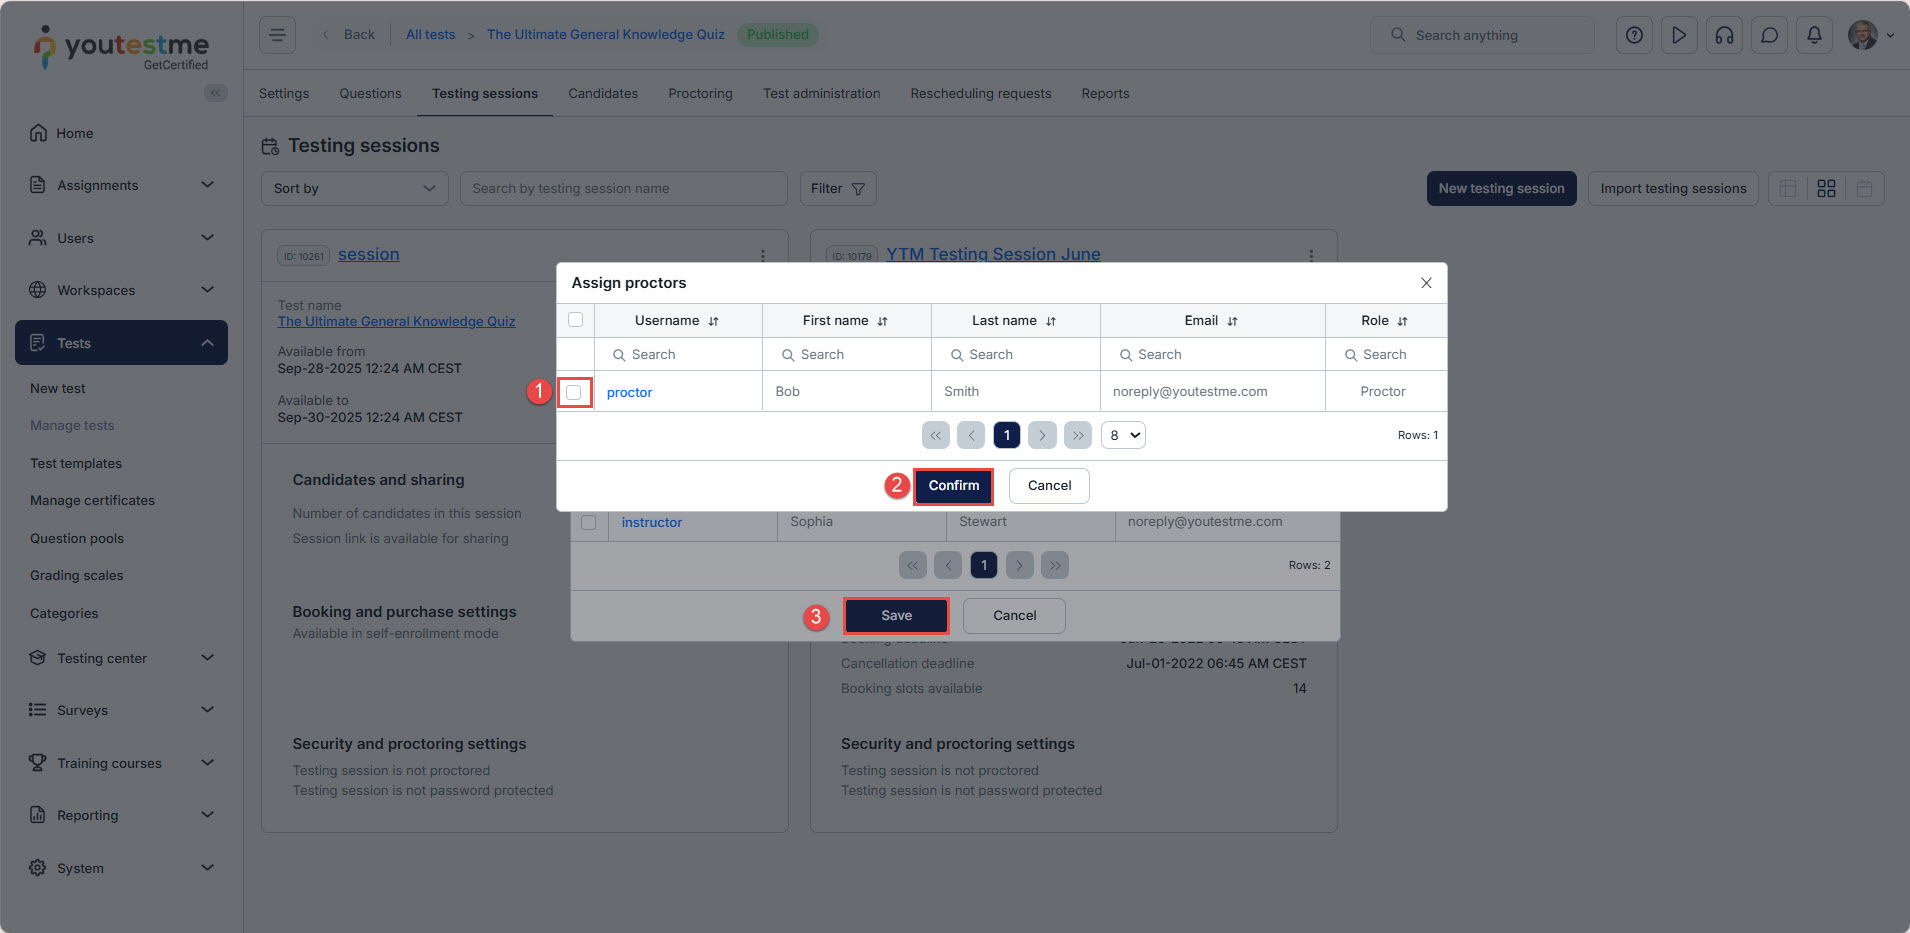1910x933 pixels.
Task: Toggle the select-all checkbox in table header
Action: 575,320
